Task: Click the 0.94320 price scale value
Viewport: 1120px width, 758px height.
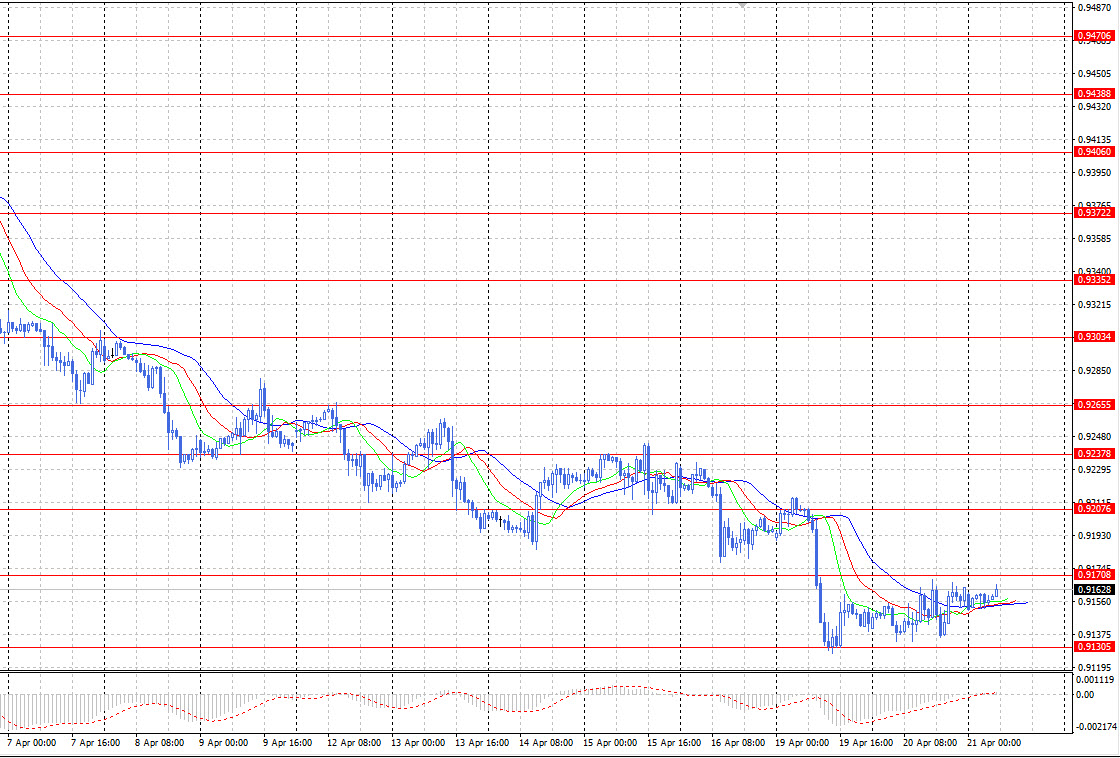Action: [1094, 106]
